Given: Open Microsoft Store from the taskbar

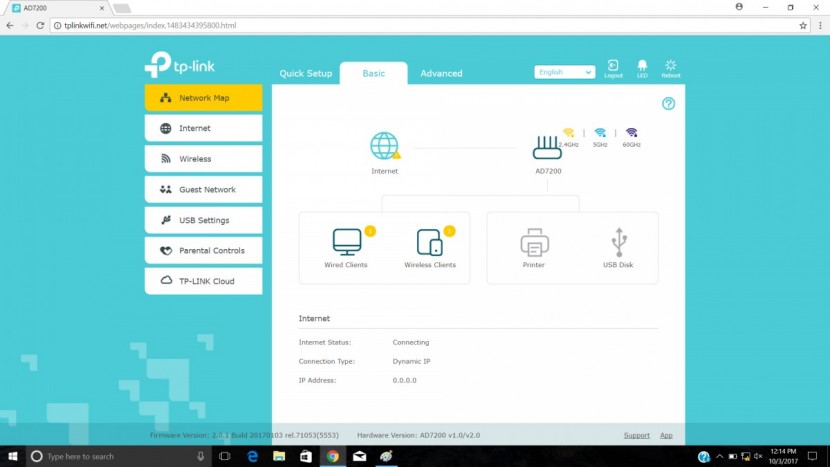Looking at the screenshot, I should pos(306,456).
